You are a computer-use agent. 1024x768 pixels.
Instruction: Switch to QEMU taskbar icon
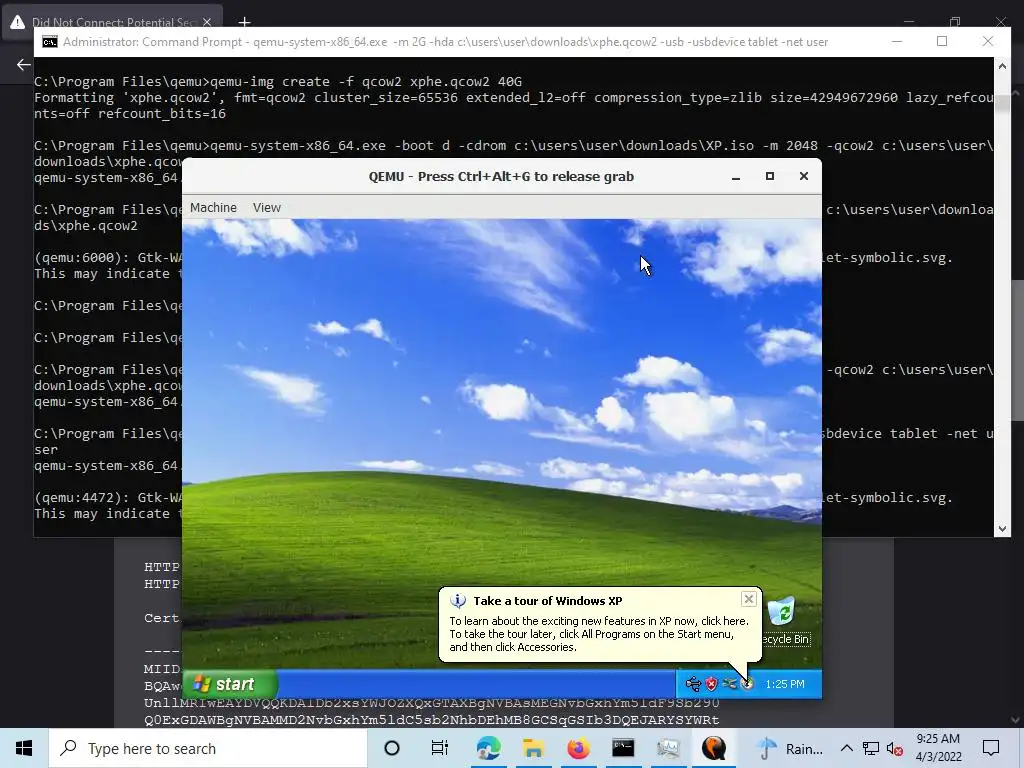[713, 748]
